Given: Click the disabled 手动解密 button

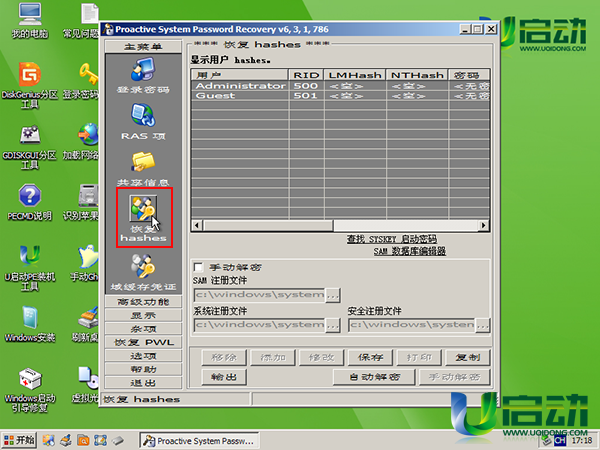Looking at the screenshot, I should pyautogui.click(x=455, y=377).
